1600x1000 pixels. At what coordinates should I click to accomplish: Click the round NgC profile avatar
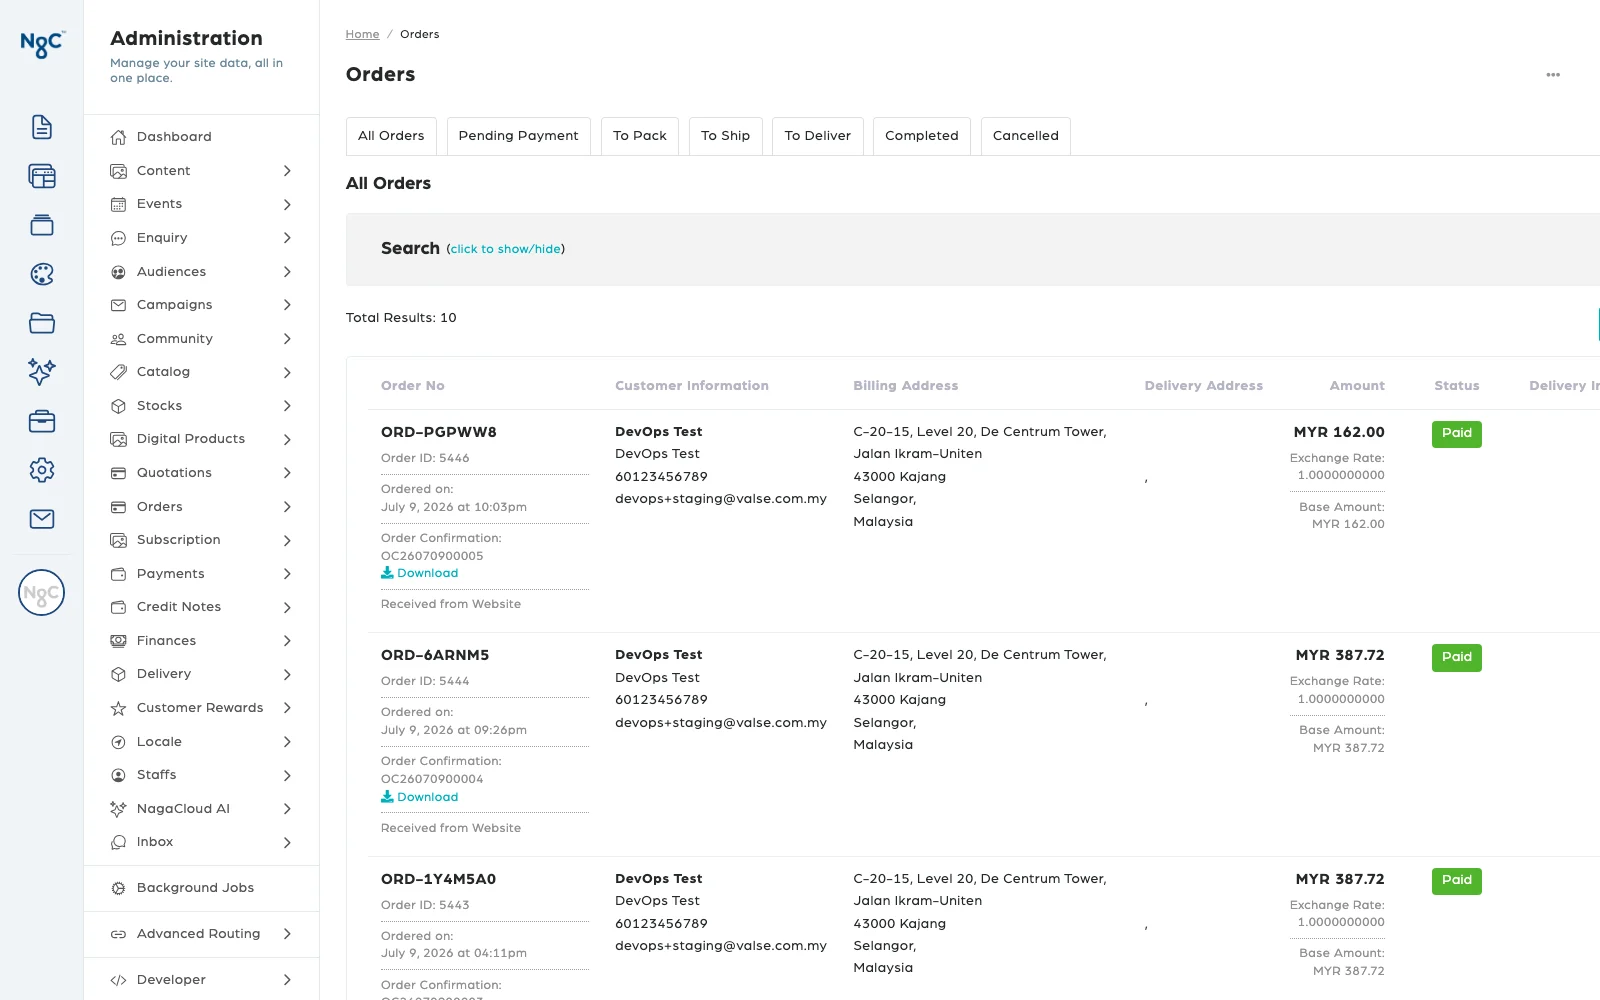pos(42,593)
